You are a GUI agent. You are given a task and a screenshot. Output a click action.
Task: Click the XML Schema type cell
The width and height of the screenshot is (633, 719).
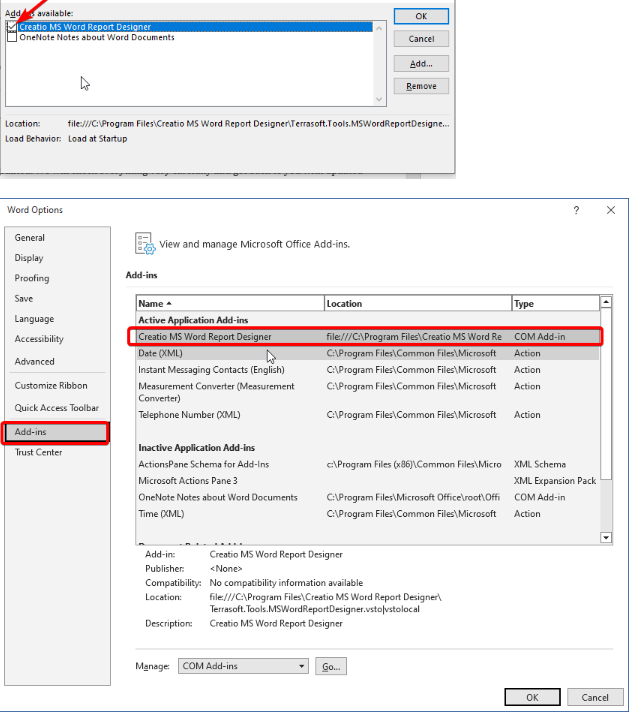[x=539, y=464]
